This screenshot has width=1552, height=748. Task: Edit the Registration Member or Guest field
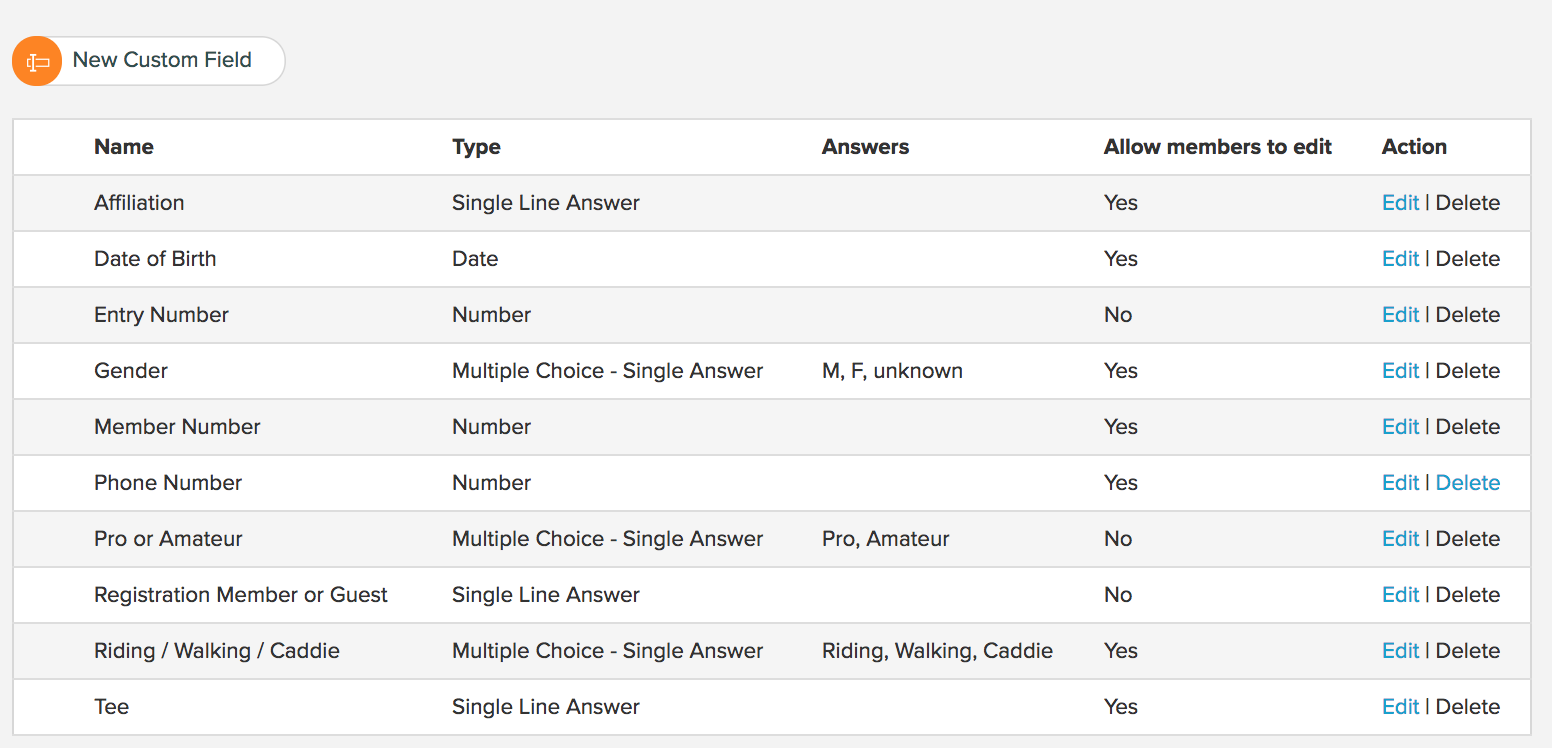[1400, 595]
